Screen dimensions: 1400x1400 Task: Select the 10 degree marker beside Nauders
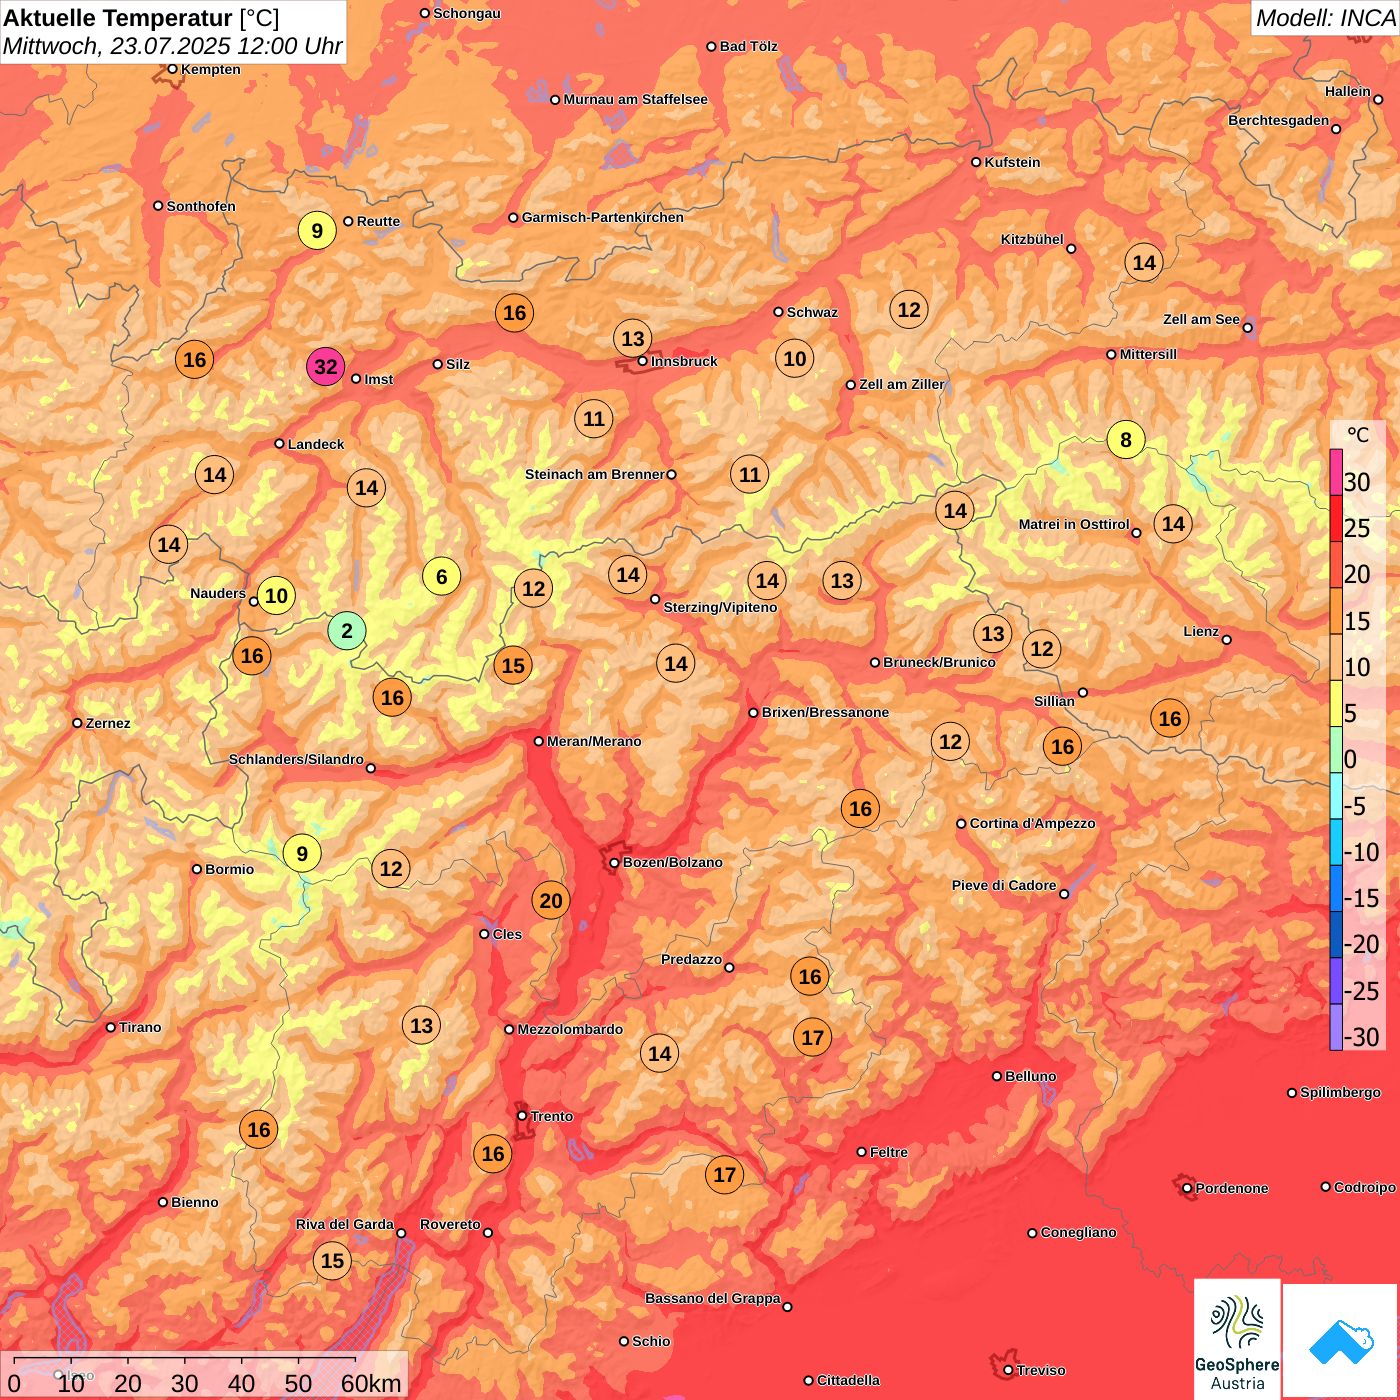(x=276, y=596)
